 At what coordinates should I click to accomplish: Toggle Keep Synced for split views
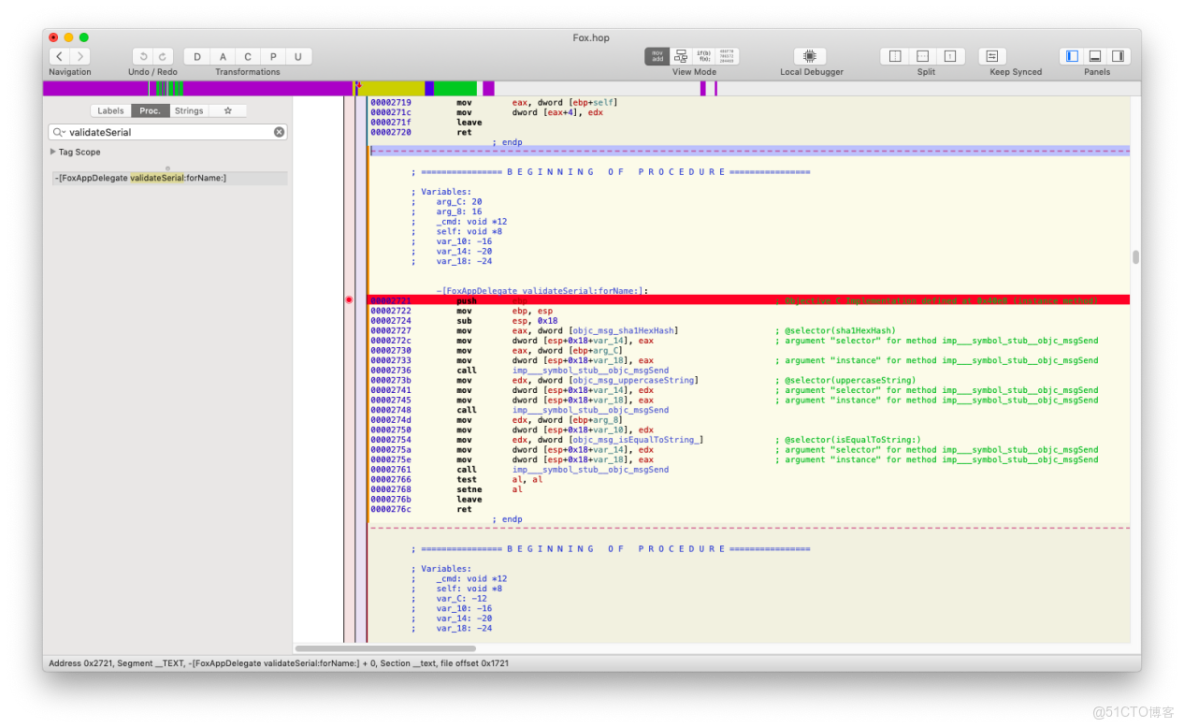993,56
